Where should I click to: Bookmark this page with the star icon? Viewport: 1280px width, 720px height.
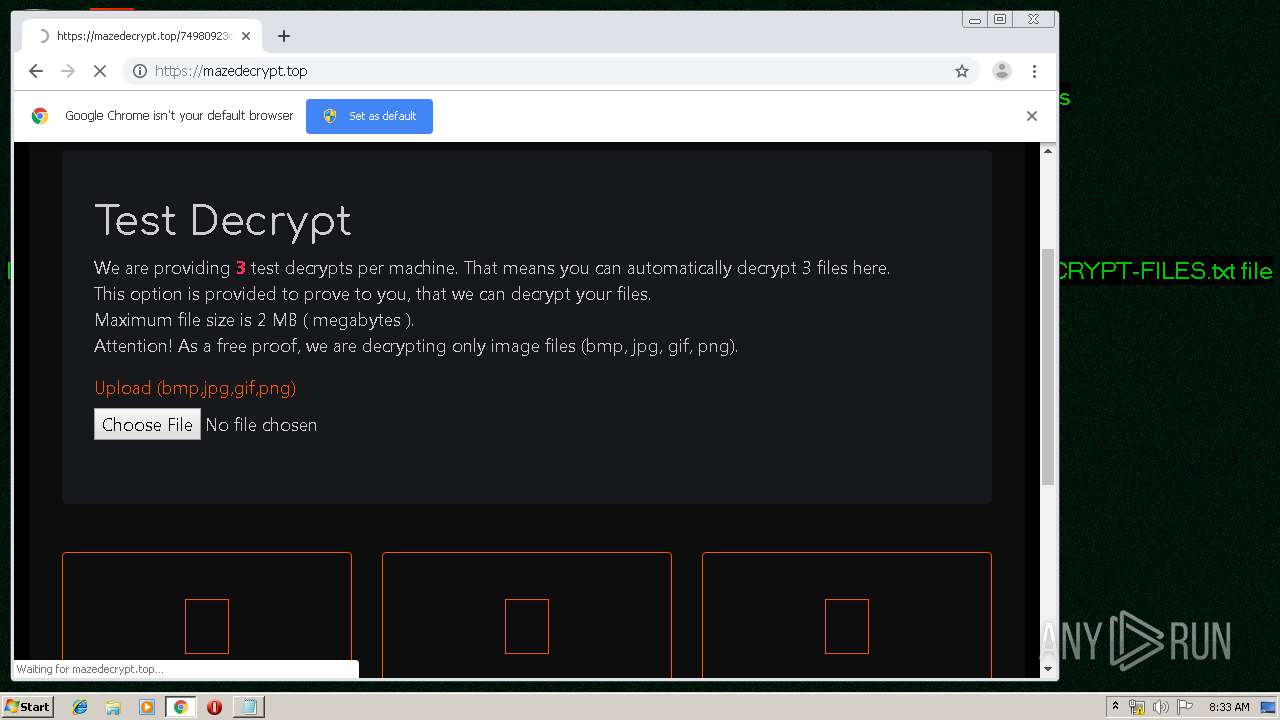point(962,71)
